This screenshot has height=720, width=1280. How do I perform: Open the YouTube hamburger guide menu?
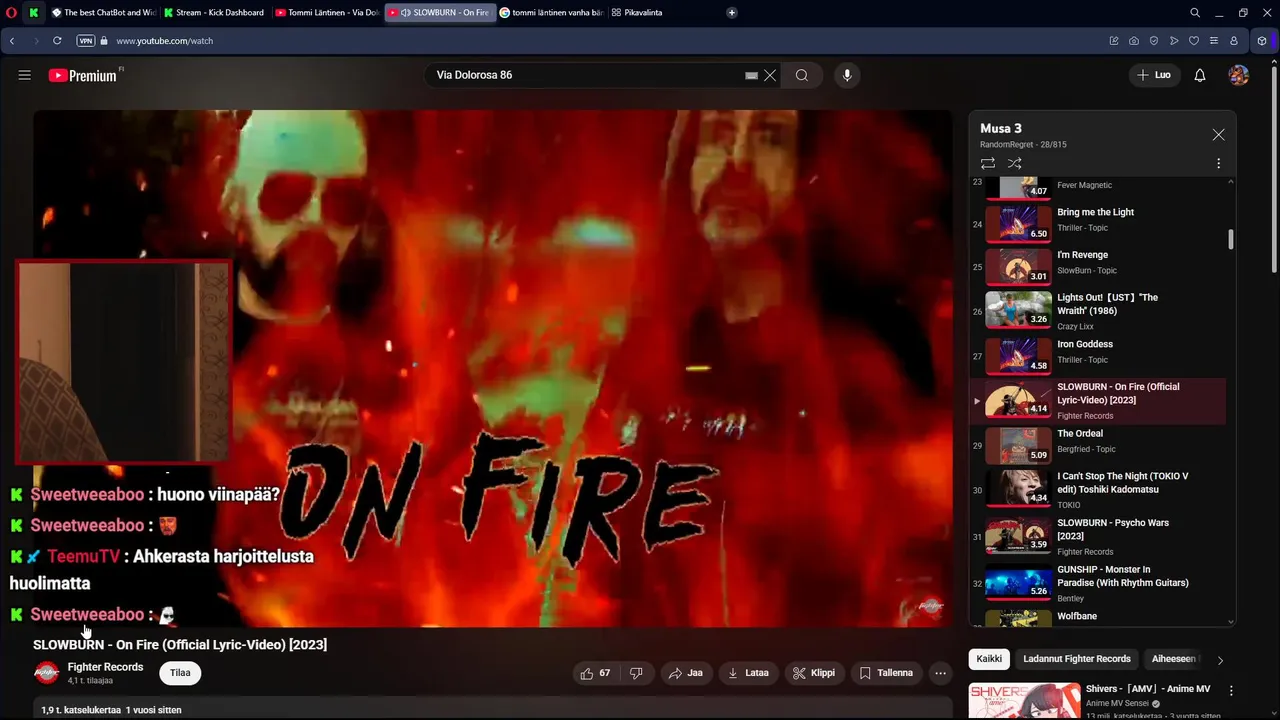click(25, 75)
